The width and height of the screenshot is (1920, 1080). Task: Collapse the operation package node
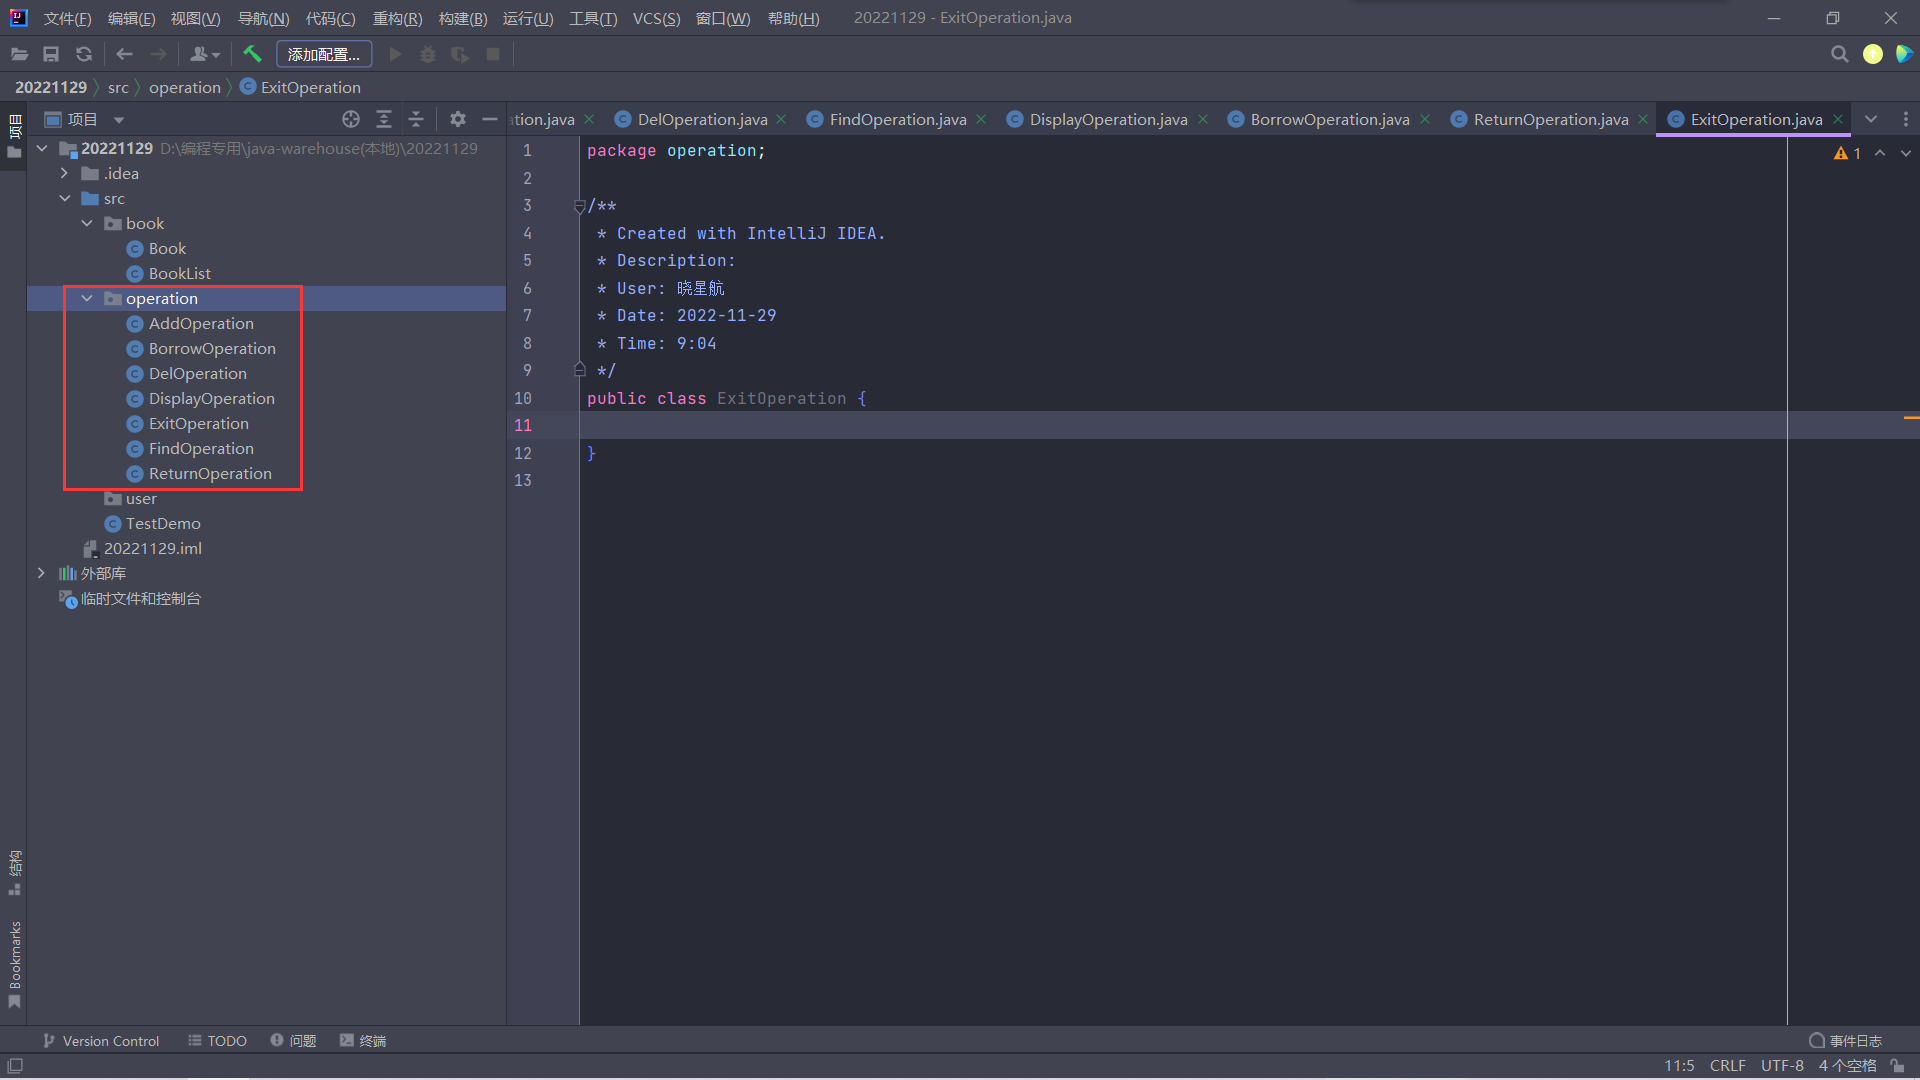tap(87, 298)
